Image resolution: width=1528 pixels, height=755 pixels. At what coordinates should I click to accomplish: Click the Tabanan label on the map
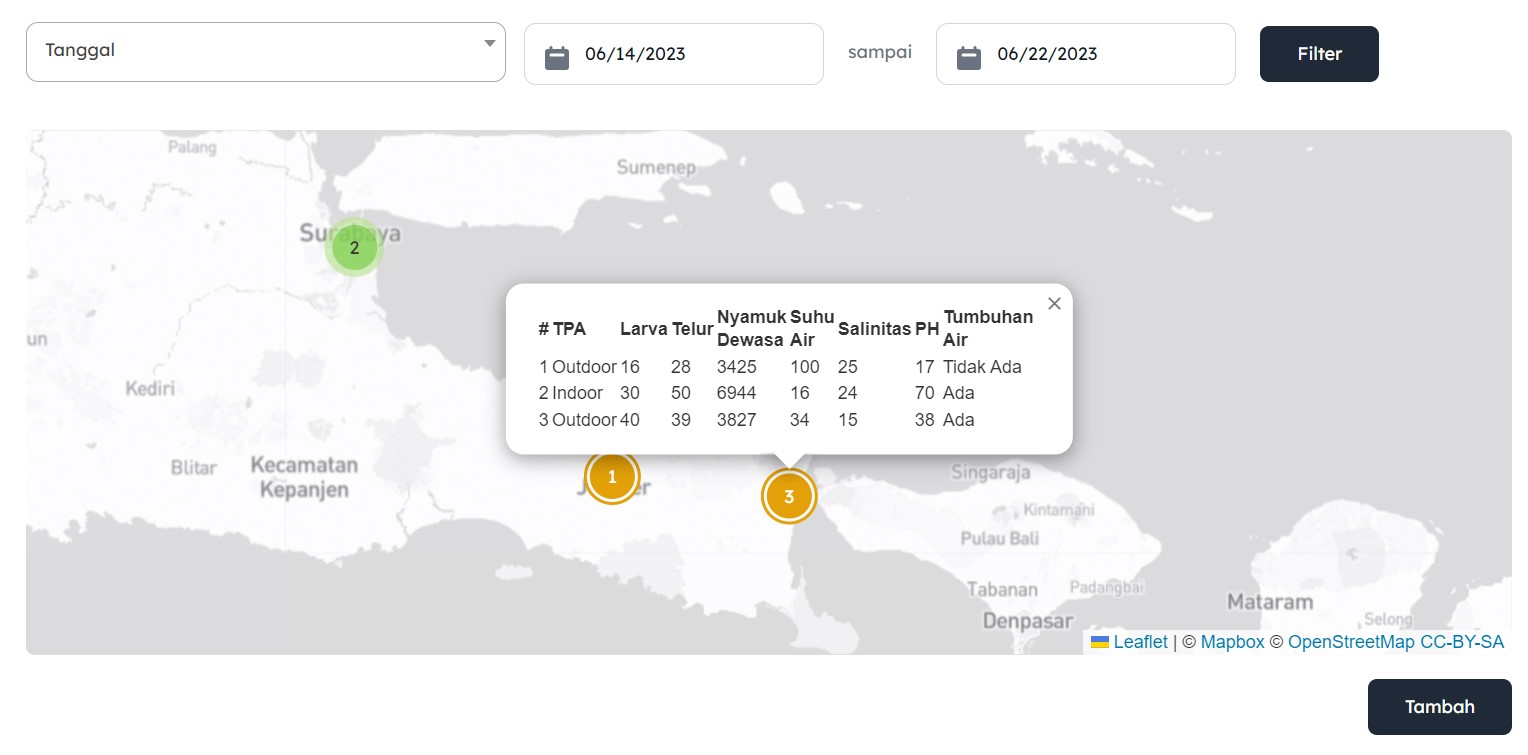1001,589
